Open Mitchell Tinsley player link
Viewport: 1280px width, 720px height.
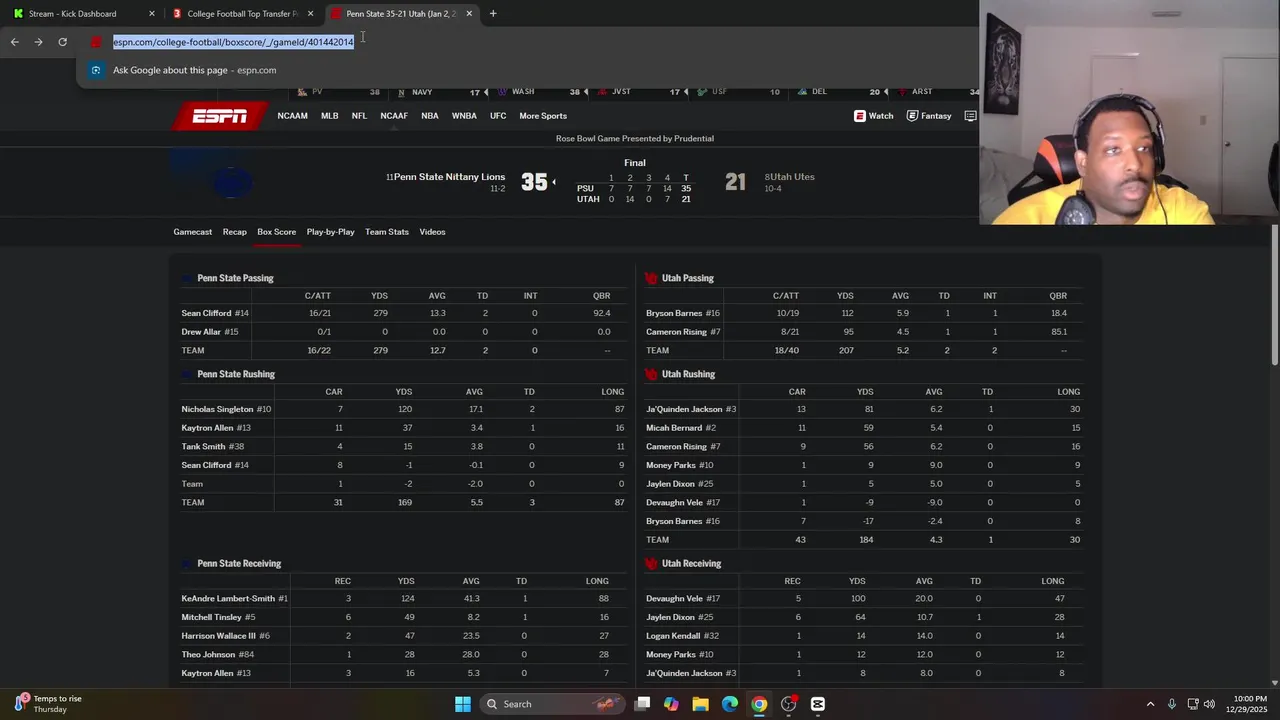point(211,618)
